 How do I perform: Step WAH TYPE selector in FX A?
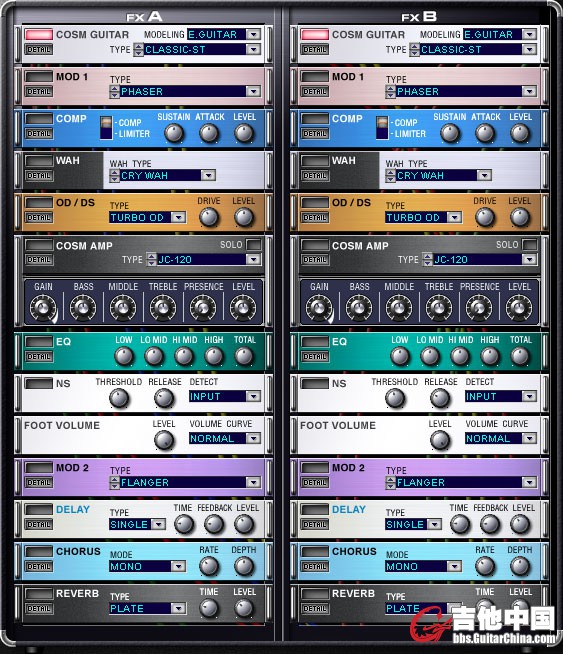114,176
